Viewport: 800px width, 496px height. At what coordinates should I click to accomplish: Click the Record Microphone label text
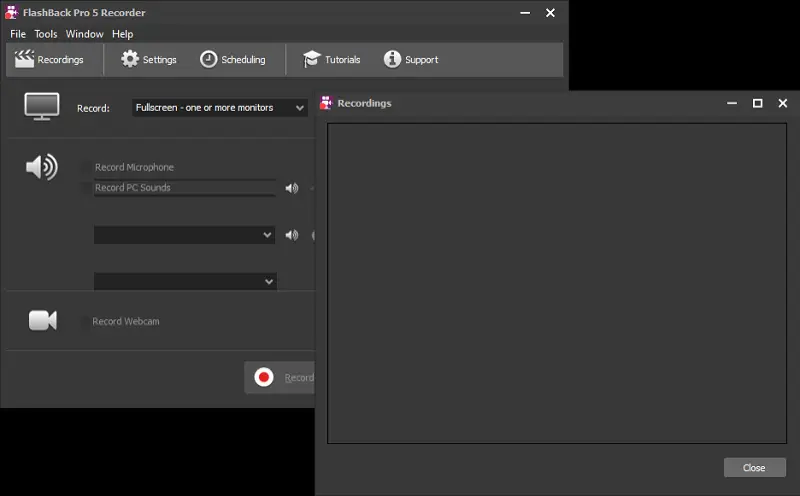[x=134, y=167]
